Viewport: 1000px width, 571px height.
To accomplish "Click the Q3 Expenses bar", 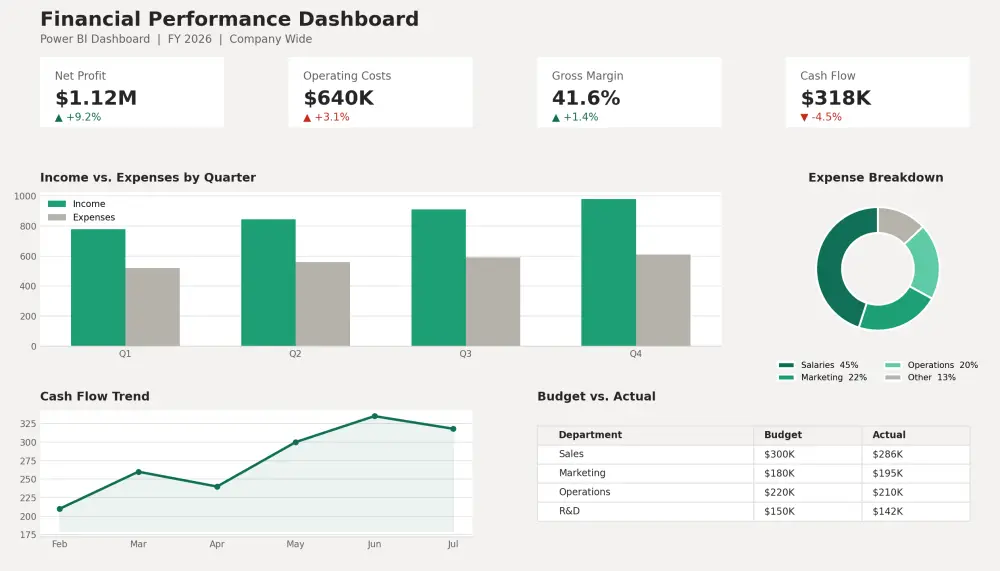I will tap(493, 302).
